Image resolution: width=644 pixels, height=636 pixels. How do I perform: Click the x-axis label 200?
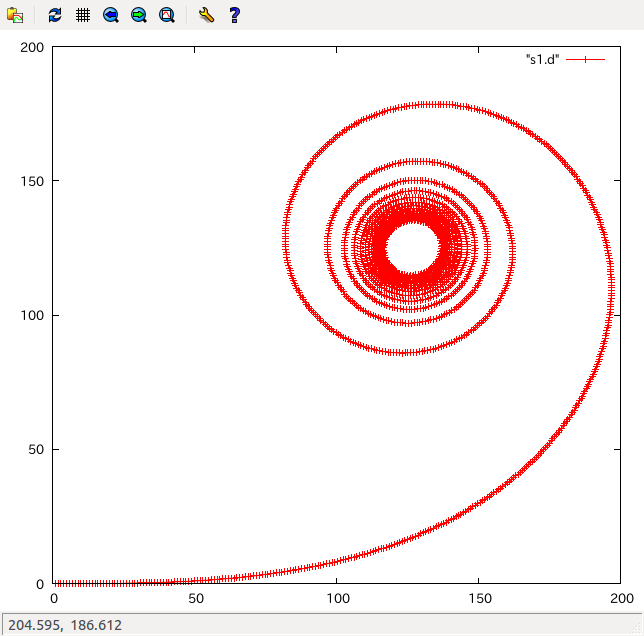pyautogui.click(x=622, y=598)
